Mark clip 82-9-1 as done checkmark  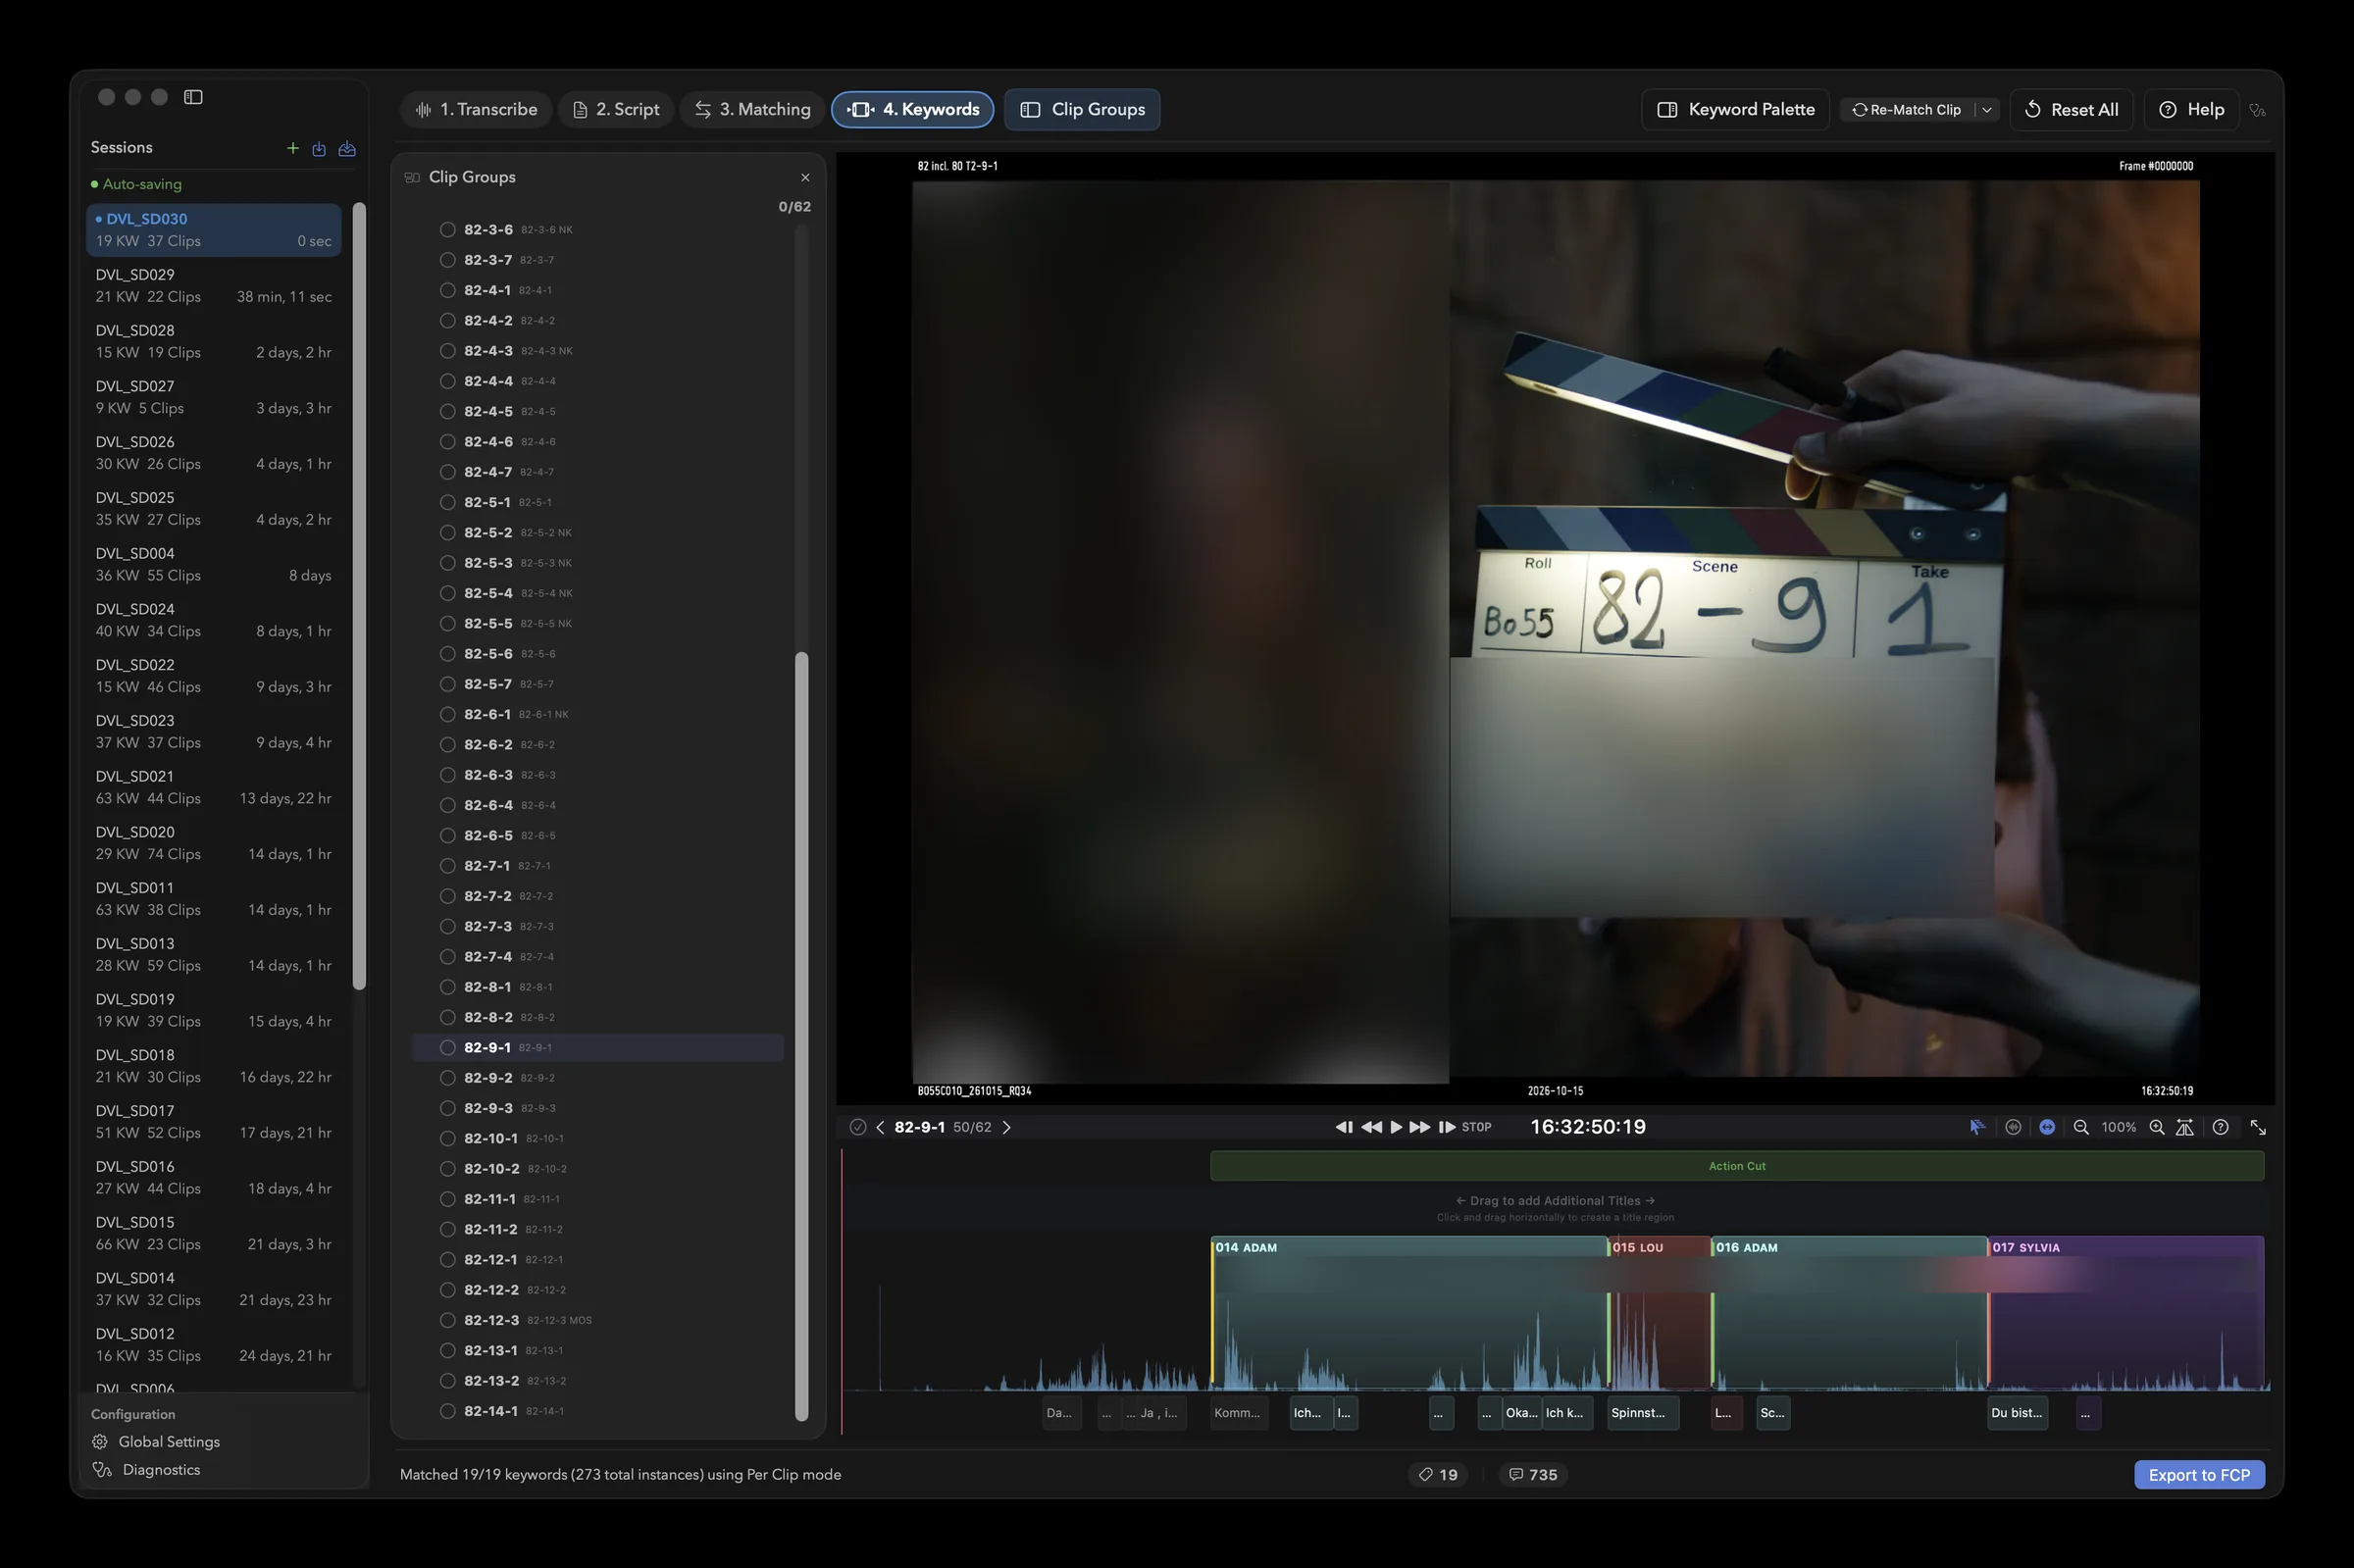[x=858, y=1127]
